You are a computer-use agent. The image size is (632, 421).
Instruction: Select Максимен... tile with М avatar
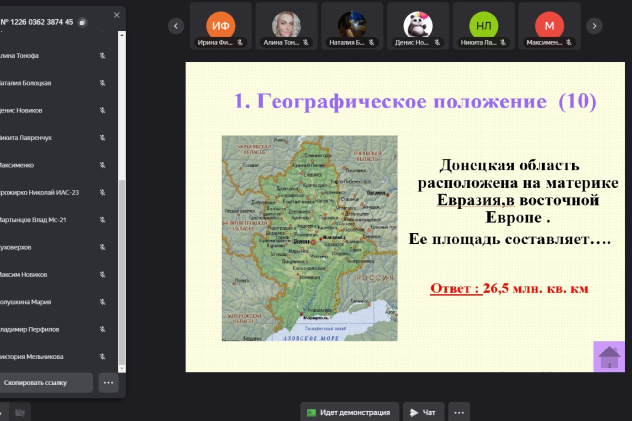[549, 26]
